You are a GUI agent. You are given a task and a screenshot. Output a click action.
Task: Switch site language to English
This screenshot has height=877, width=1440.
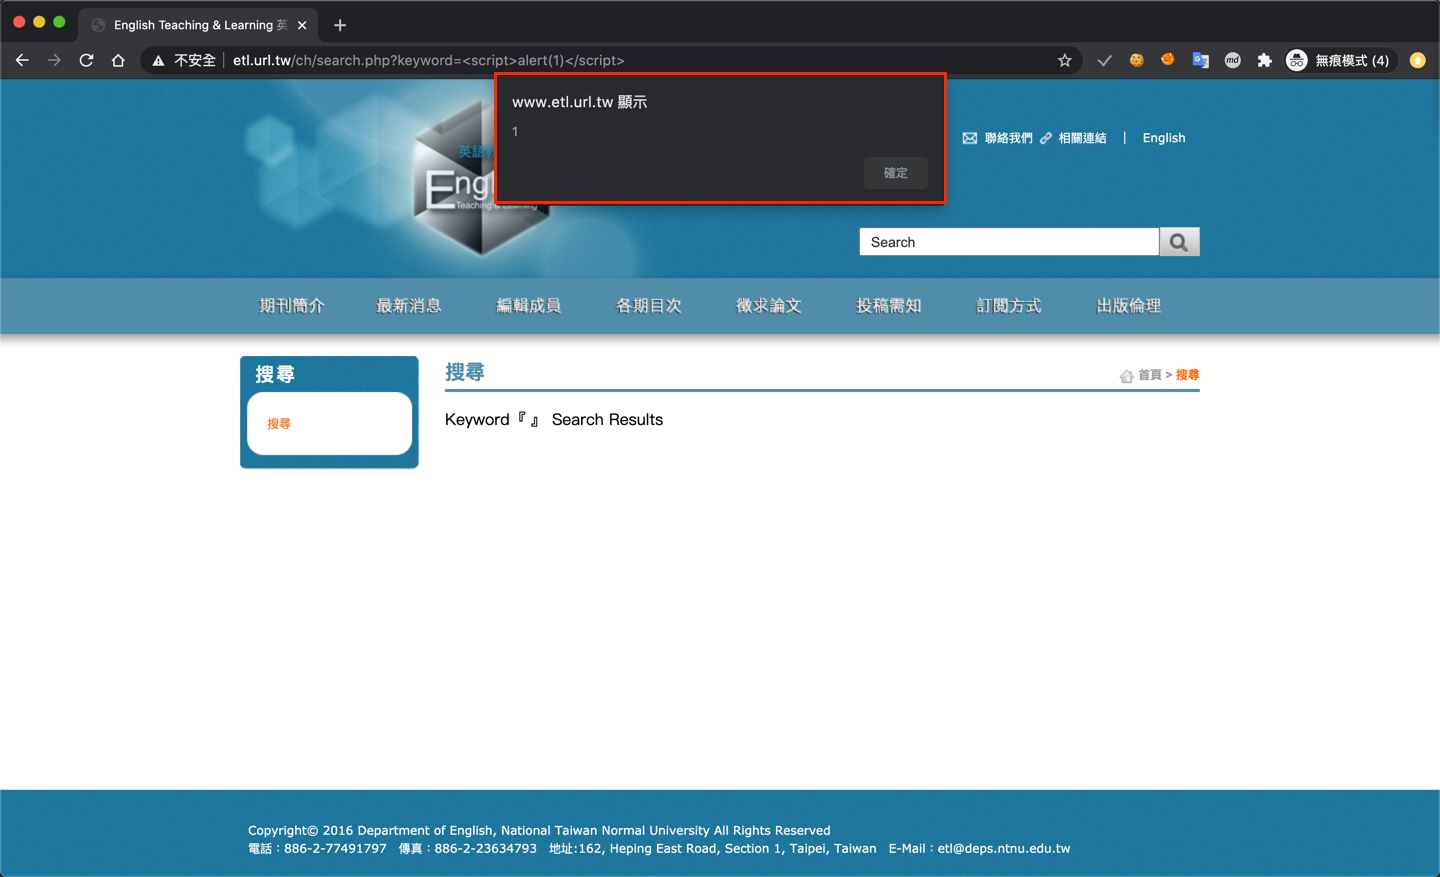tap(1164, 138)
